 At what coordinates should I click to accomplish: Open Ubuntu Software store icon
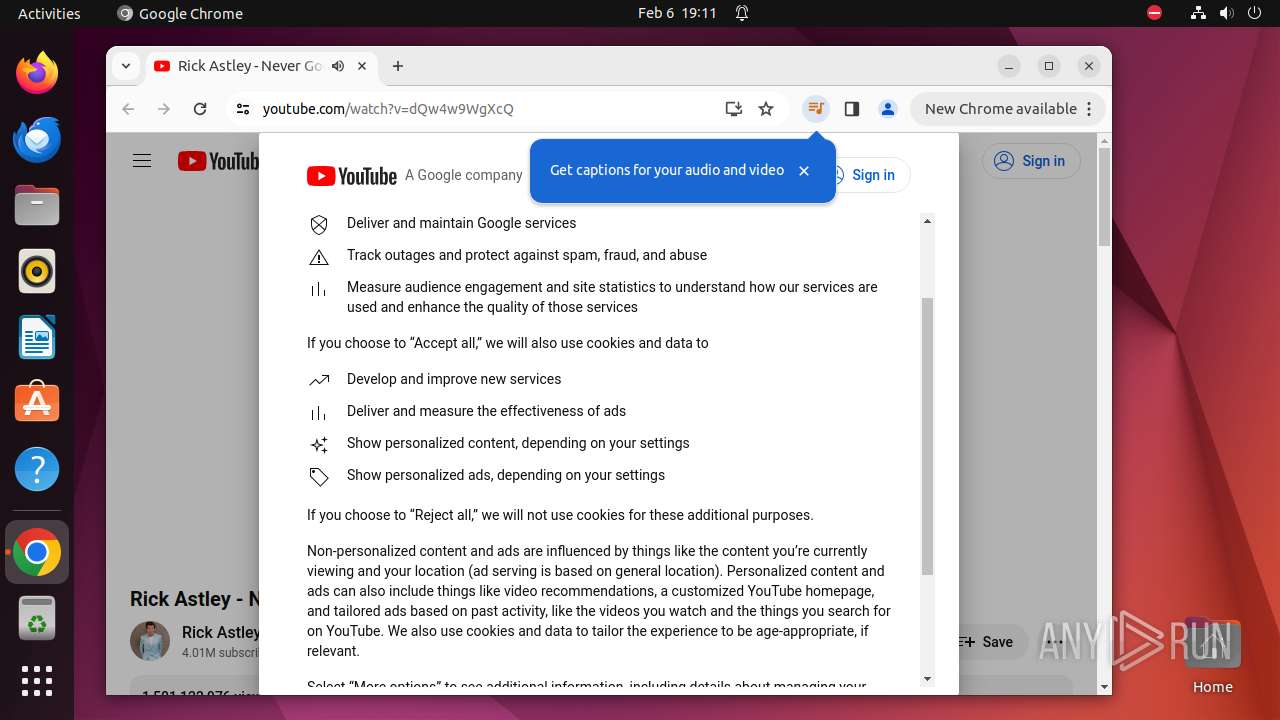pyautogui.click(x=37, y=403)
